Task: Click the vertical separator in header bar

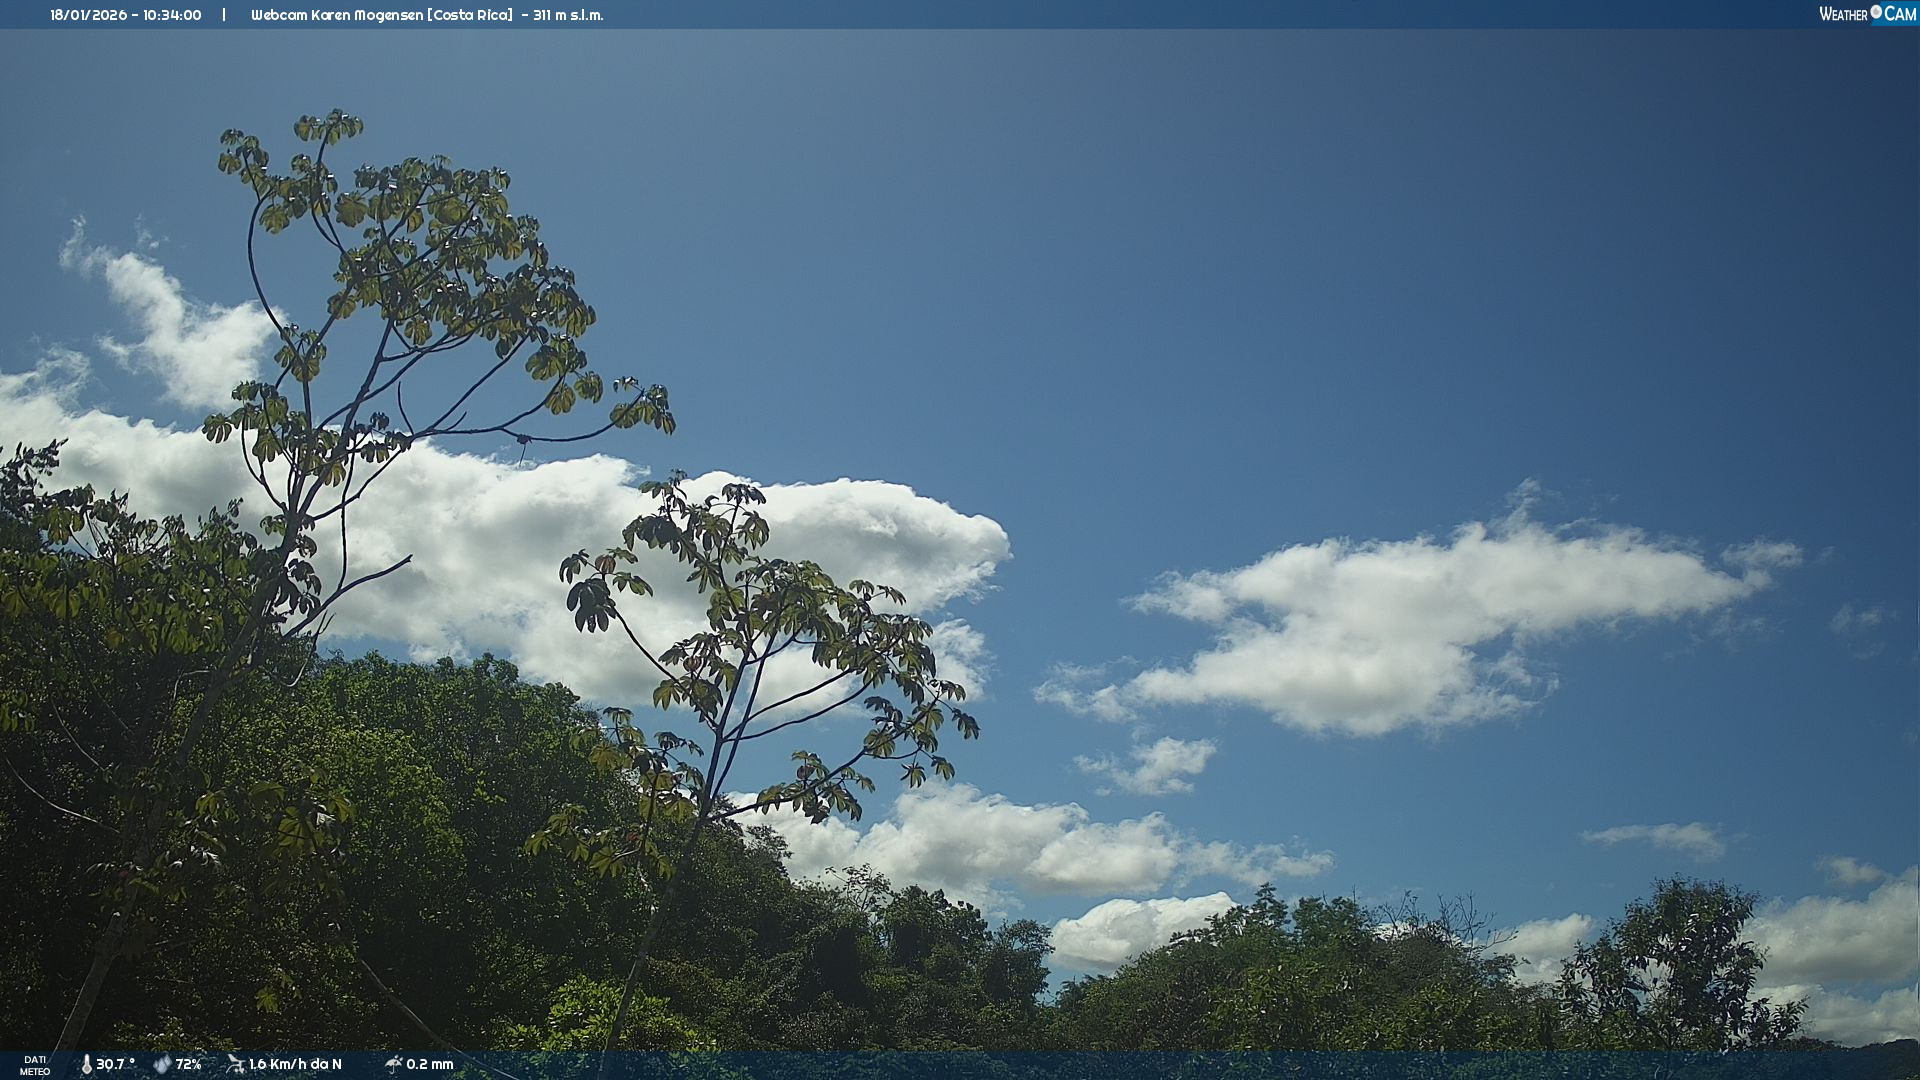Action: pos(224,15)
